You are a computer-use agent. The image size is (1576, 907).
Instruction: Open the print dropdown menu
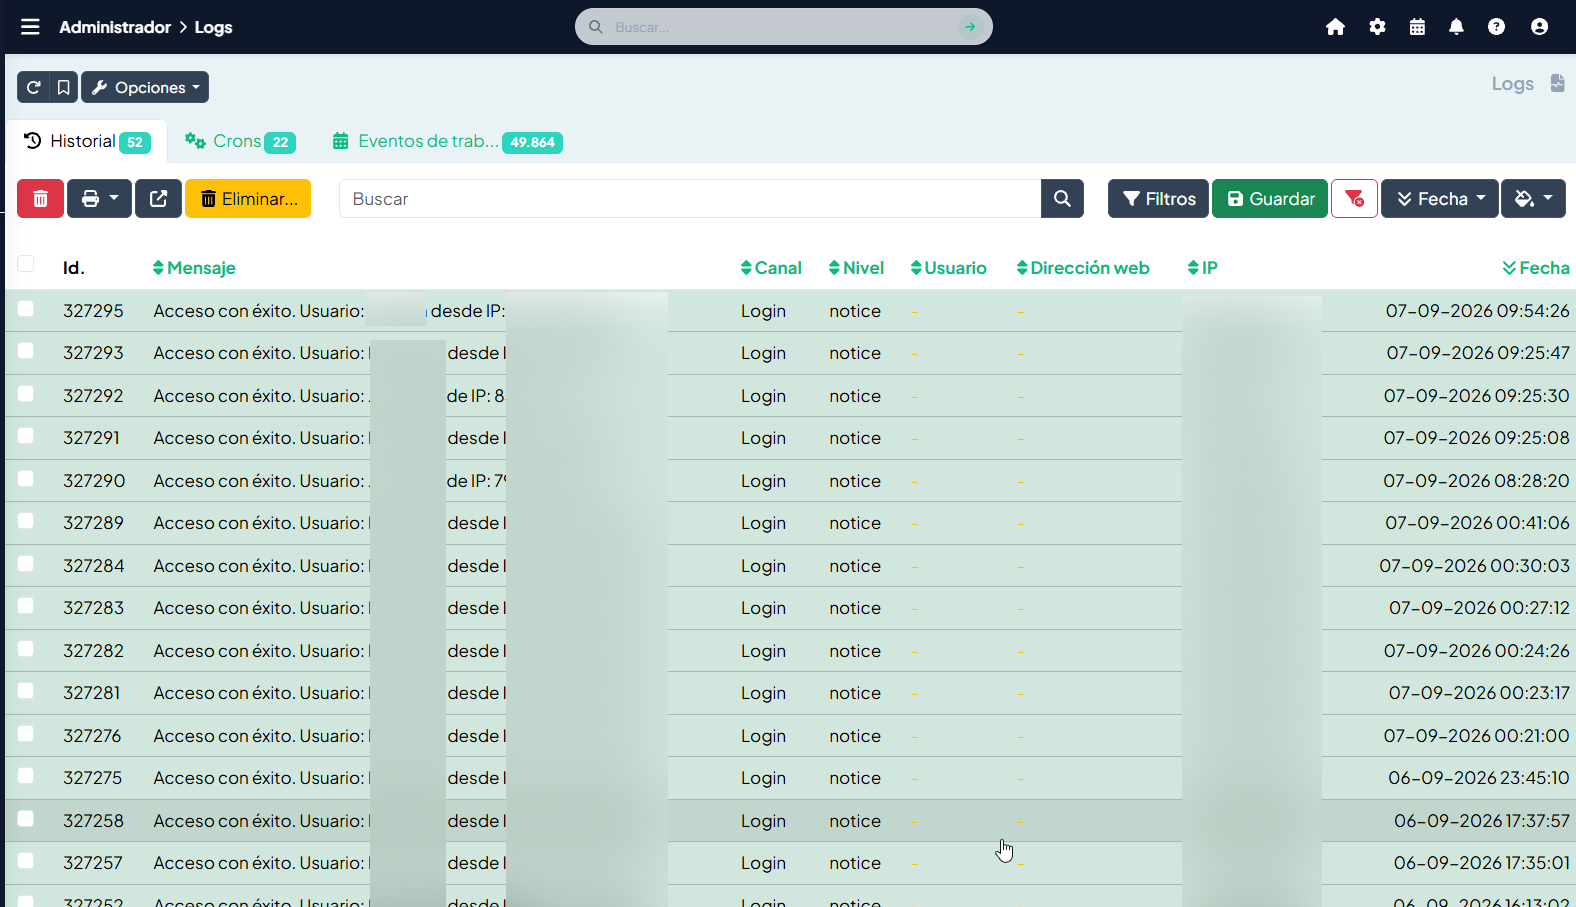pyautogui.click(x=99, y=198)
